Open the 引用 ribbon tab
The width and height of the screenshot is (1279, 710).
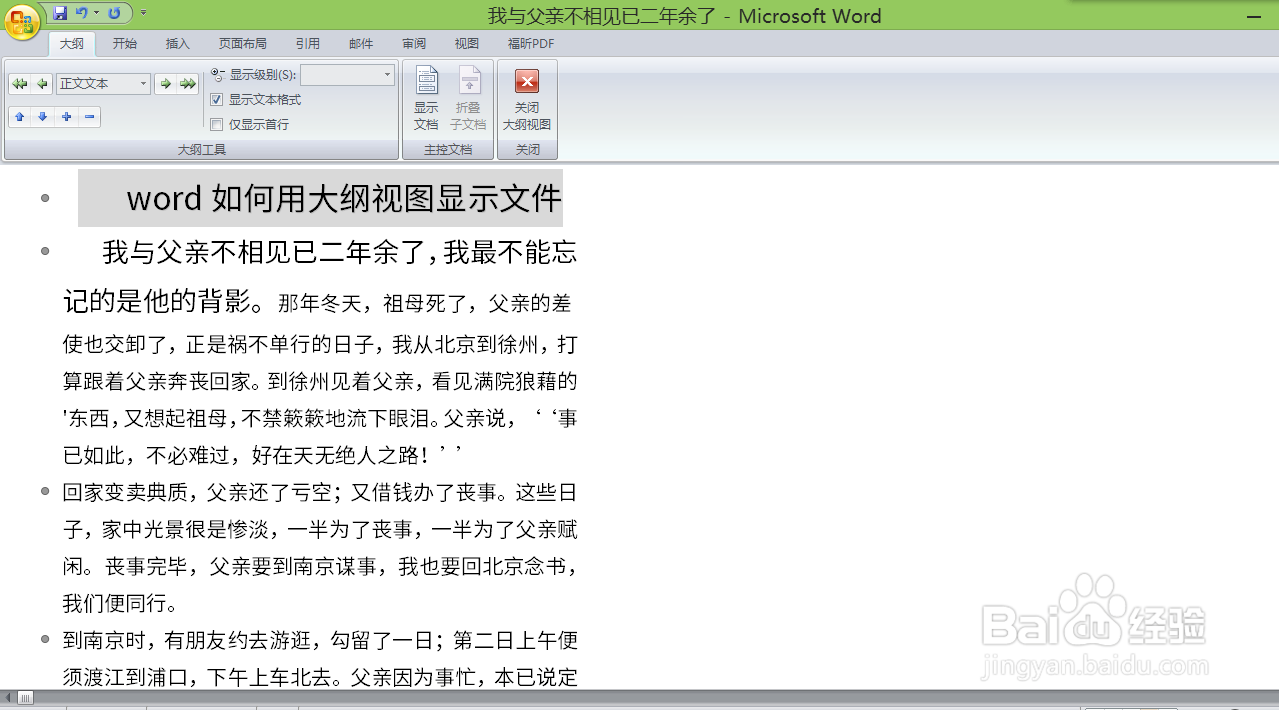tap(308, 44)
